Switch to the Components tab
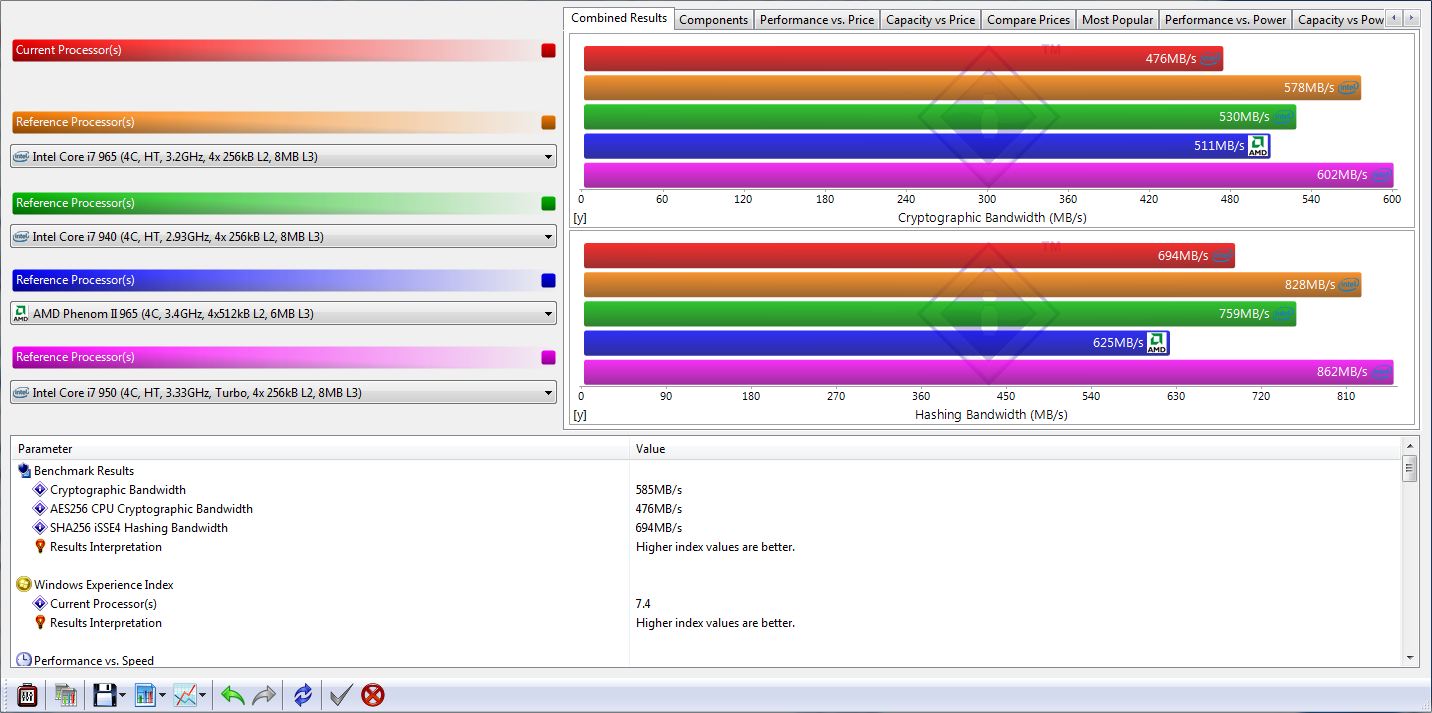The width and height of the screenshot is (1432, 713). pos(714,20)
